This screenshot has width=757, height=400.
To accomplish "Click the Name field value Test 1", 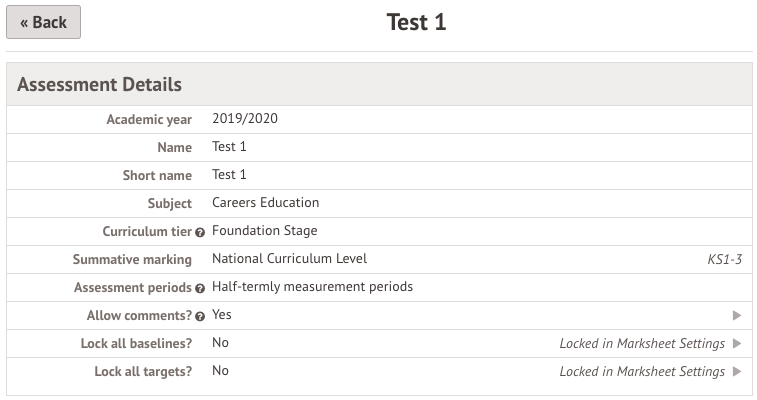I will (229, 146).
